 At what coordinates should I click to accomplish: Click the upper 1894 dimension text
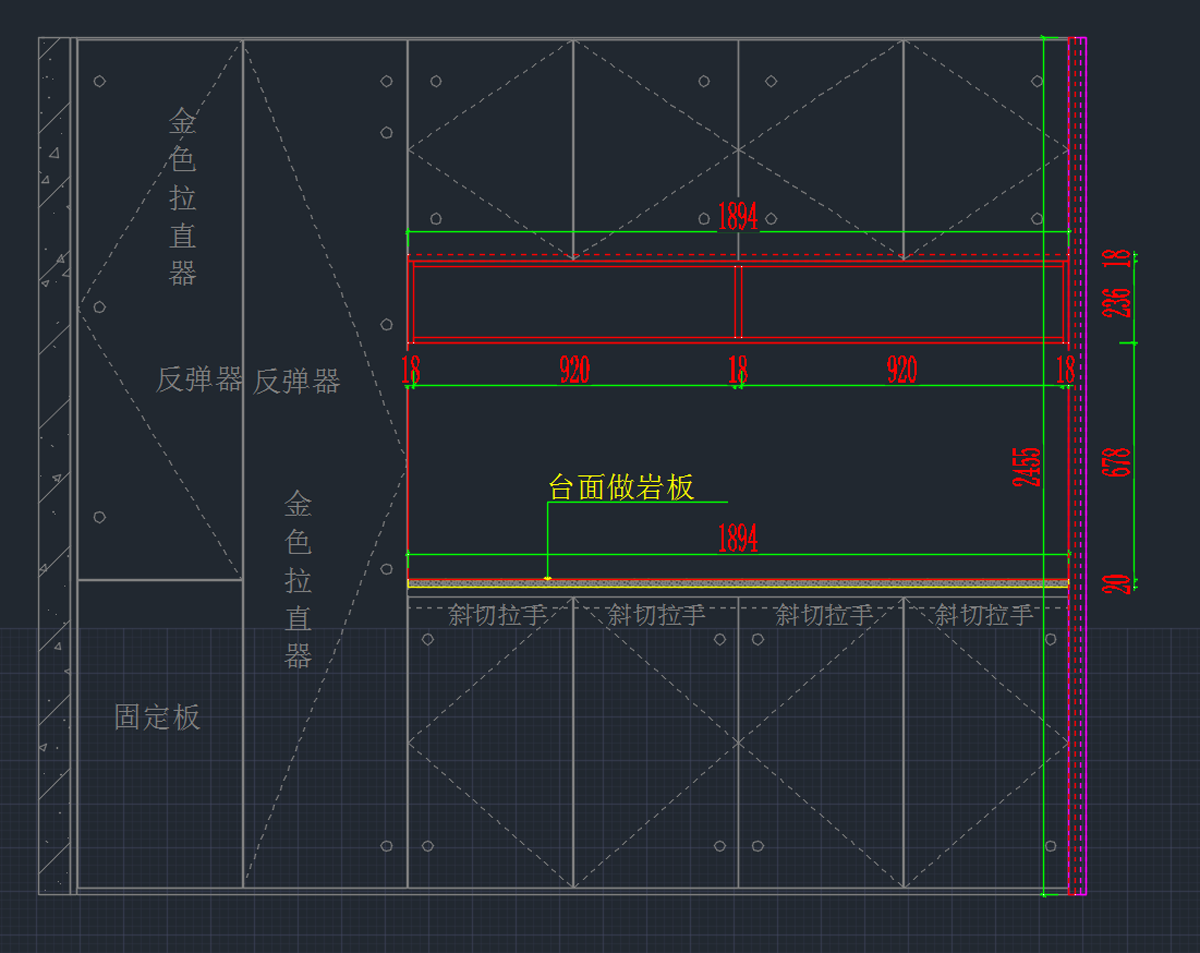pyautogui.click(x=738, y=218)
